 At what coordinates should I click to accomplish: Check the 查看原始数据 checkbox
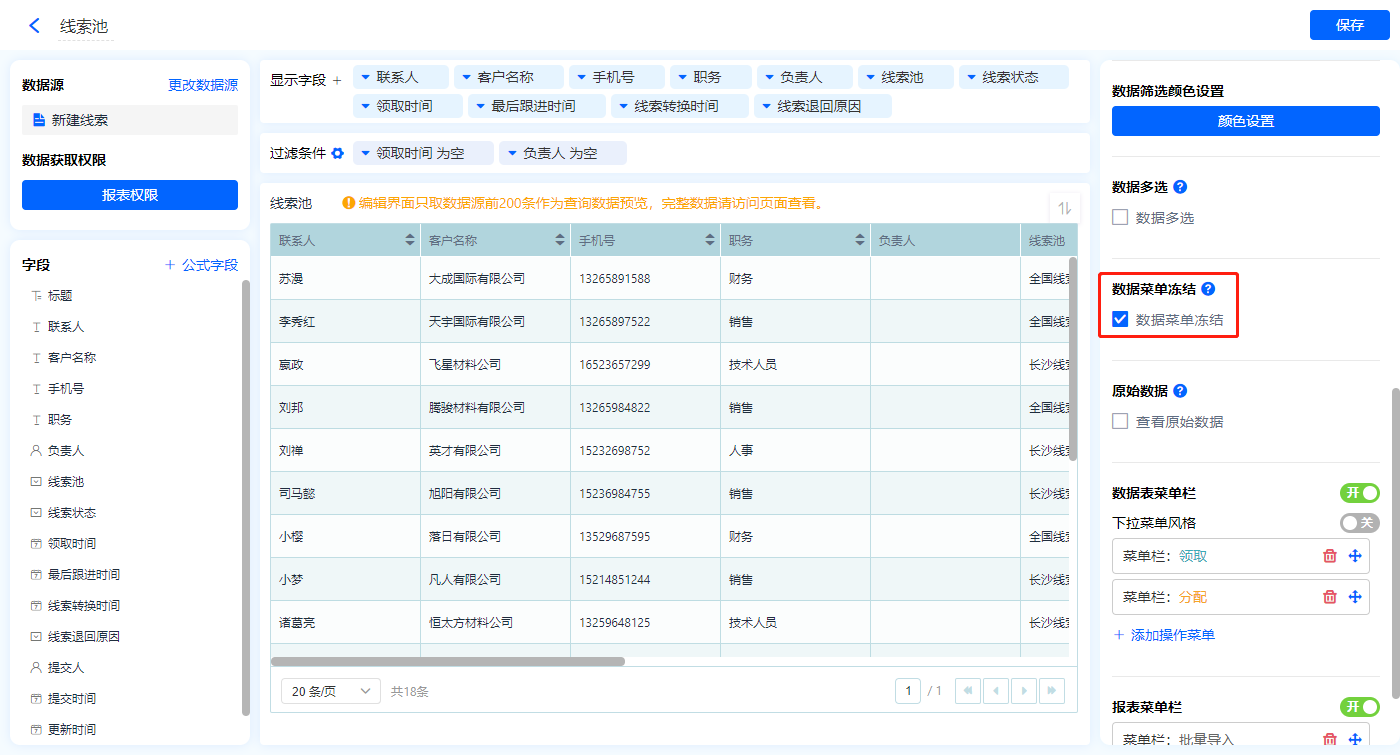[1121, 422]
